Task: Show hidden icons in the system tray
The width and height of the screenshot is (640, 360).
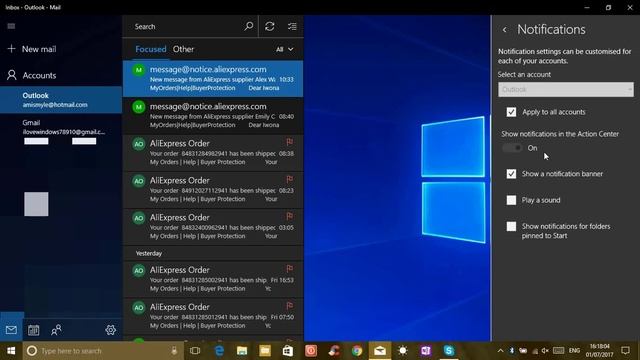Action: tap(500, 351)
